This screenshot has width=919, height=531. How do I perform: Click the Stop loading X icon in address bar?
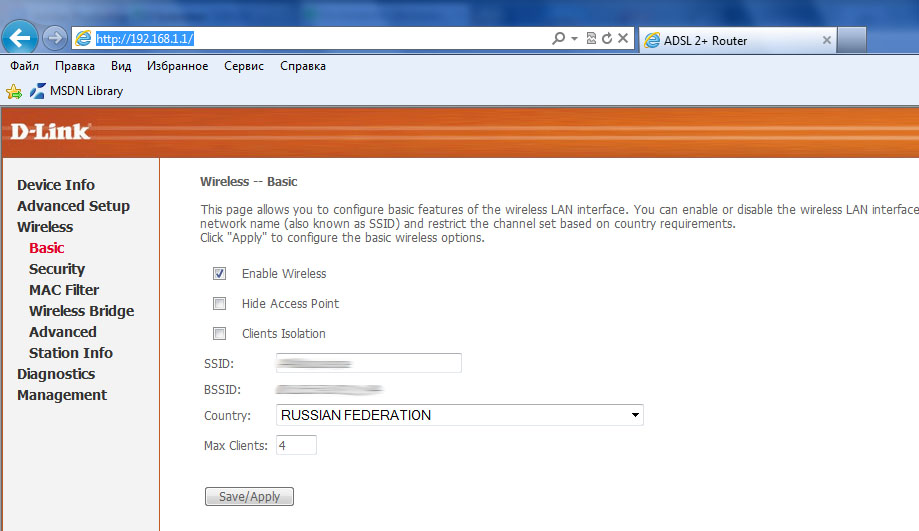coord(623,39)
